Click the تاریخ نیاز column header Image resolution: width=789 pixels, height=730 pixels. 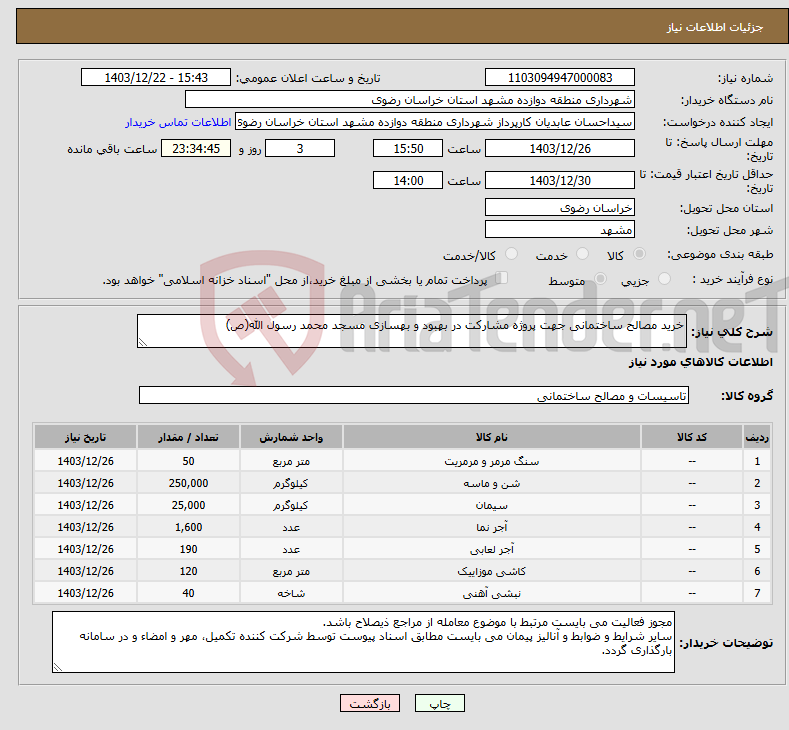[86, 437]
